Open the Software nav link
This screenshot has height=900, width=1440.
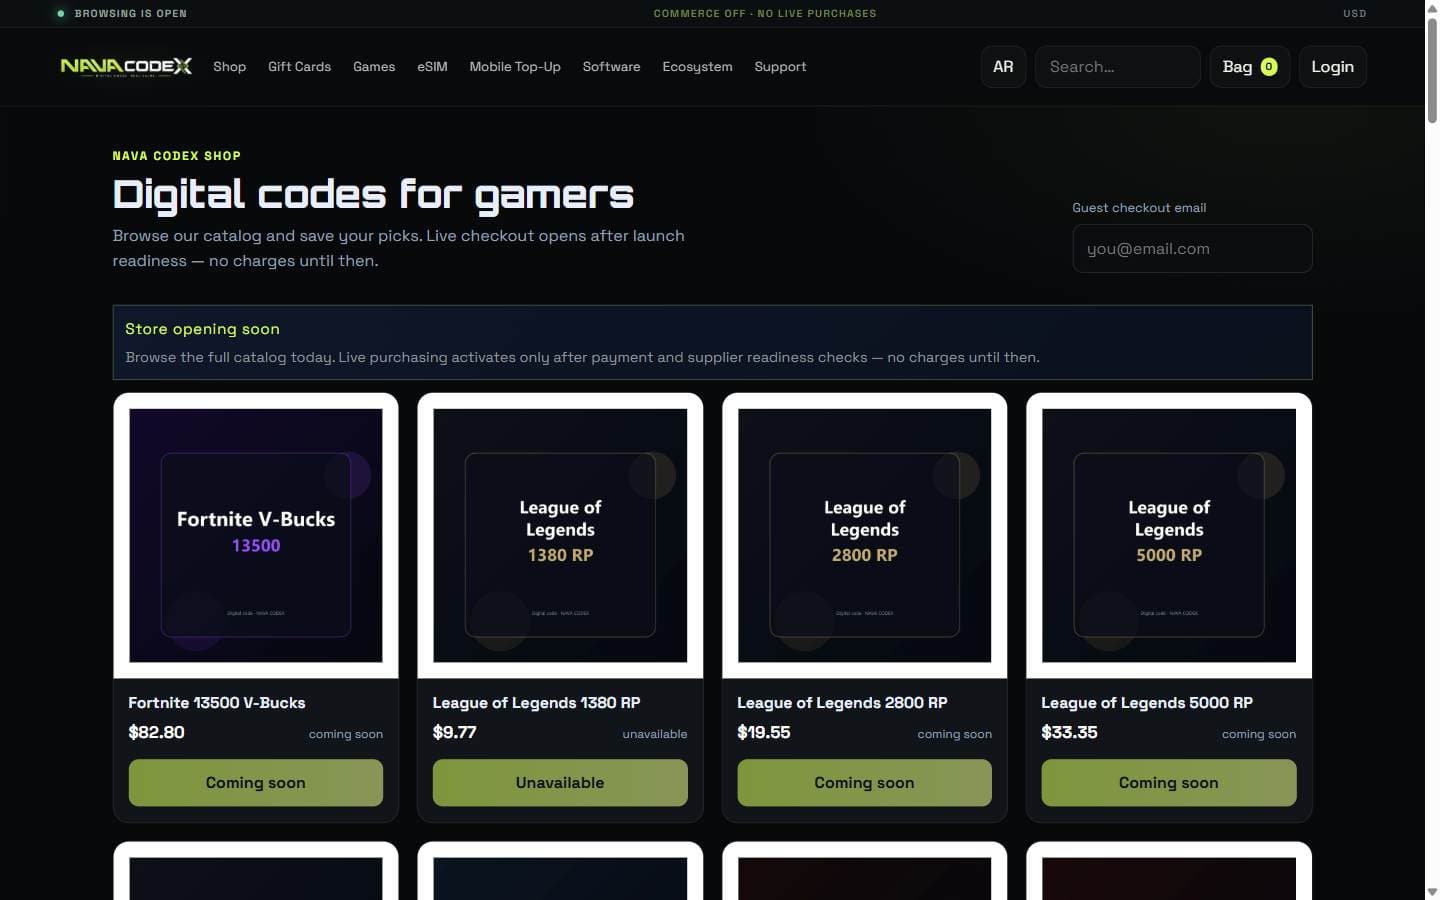coord(611,67)
